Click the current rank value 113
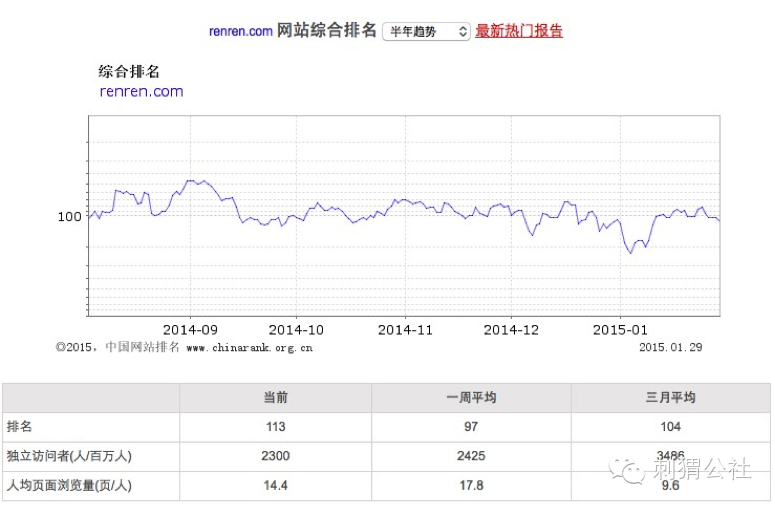 [276, 426]
